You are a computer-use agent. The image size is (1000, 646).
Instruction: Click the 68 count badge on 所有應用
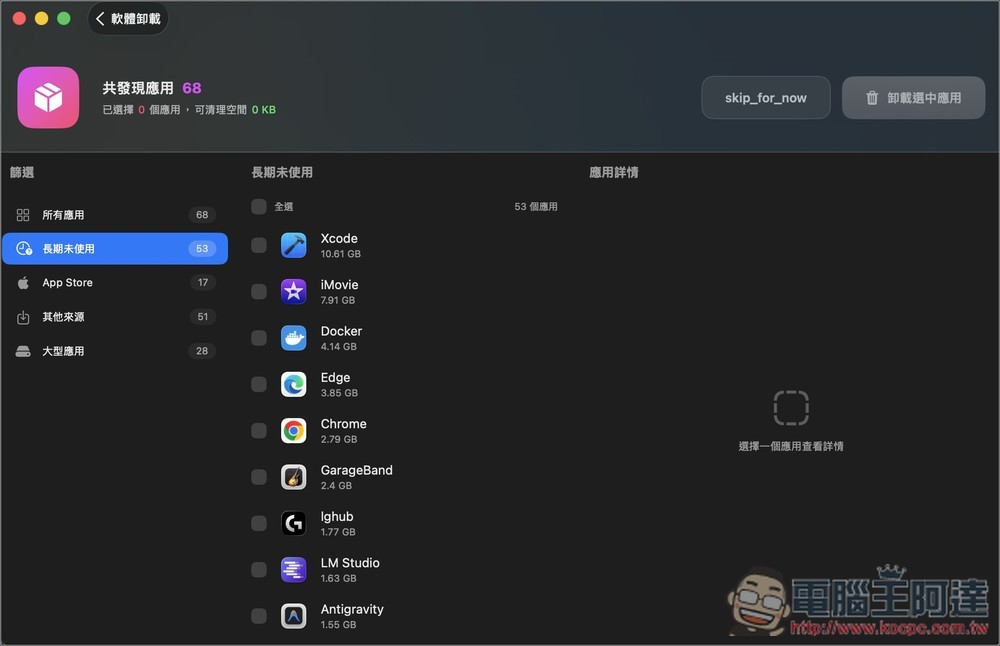202,215
